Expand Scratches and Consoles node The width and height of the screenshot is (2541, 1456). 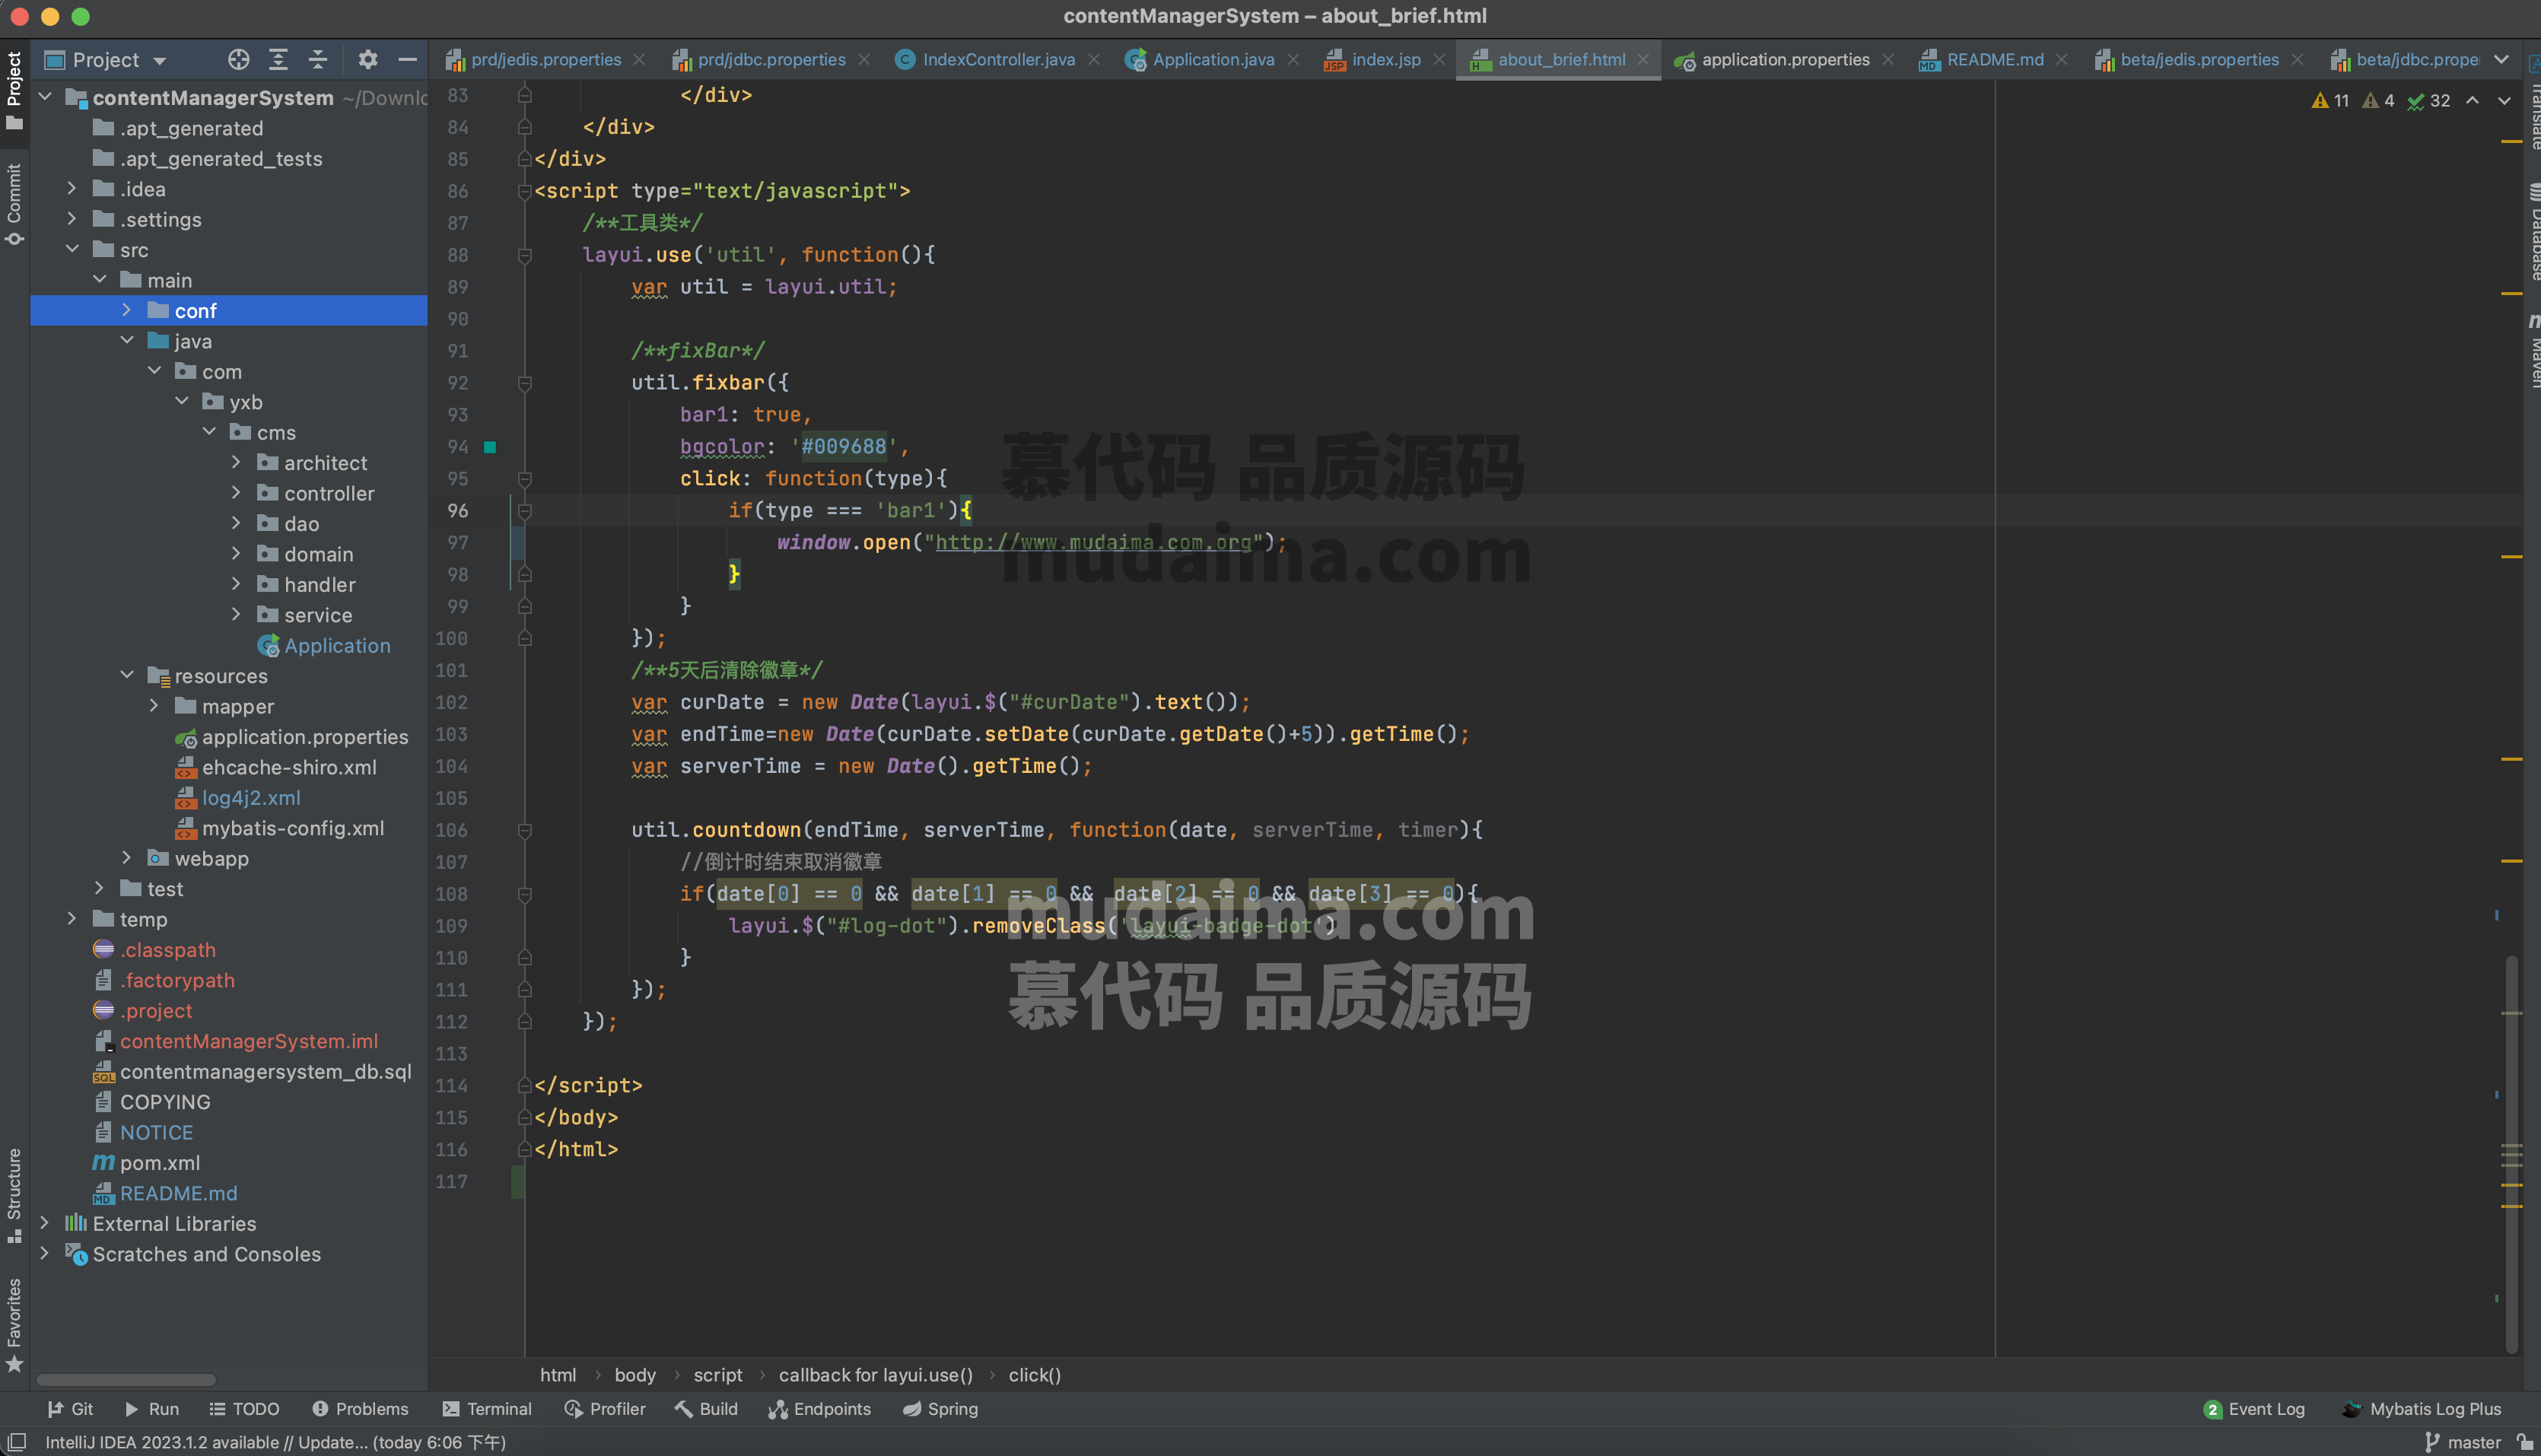(44, 1253)
